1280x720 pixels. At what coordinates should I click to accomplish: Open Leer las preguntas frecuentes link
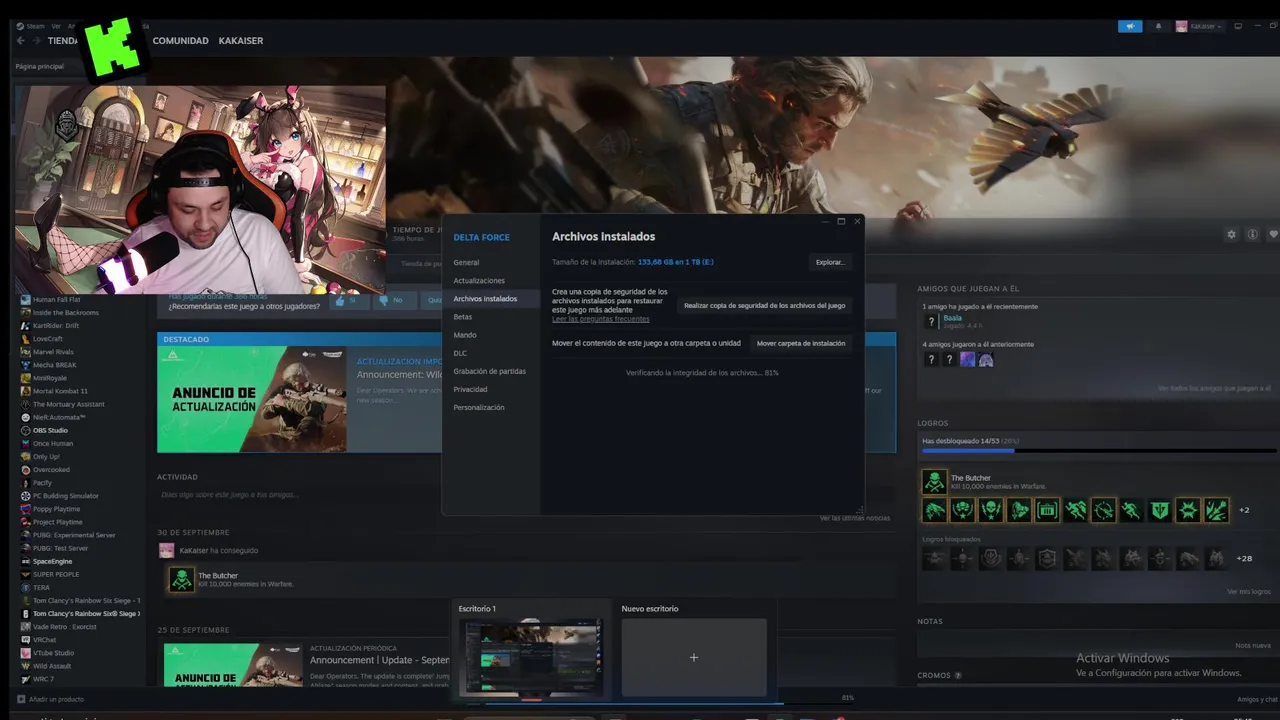pyautogui.click(x=600, y=319)
